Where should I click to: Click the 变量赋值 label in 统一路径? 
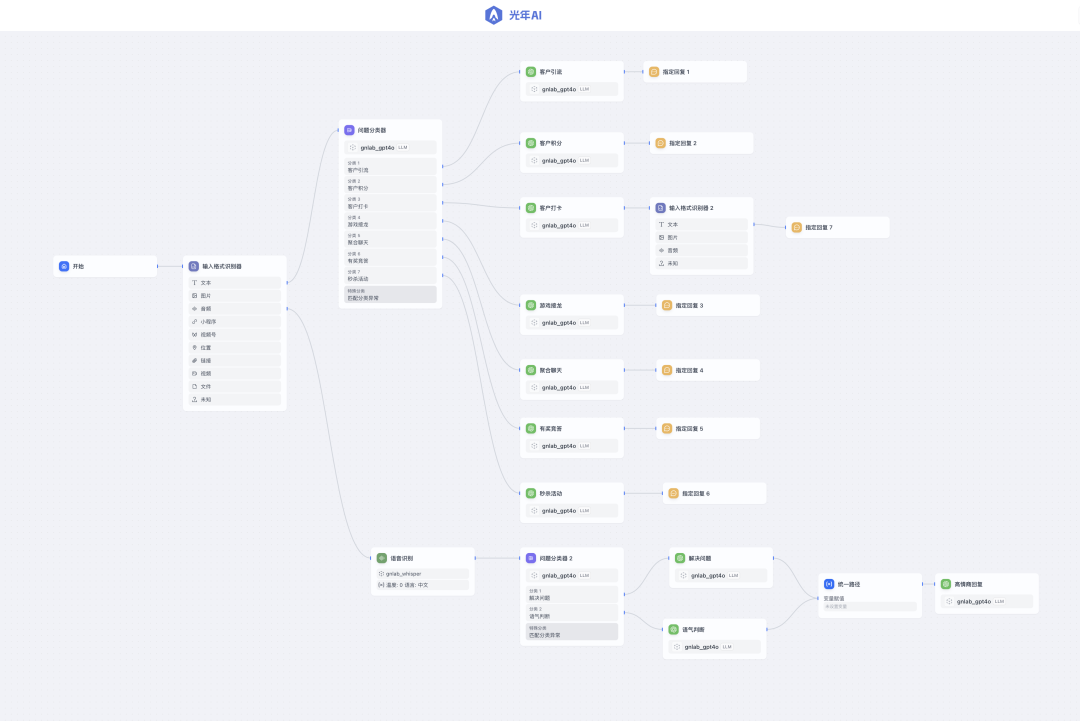tap(834, 598)
